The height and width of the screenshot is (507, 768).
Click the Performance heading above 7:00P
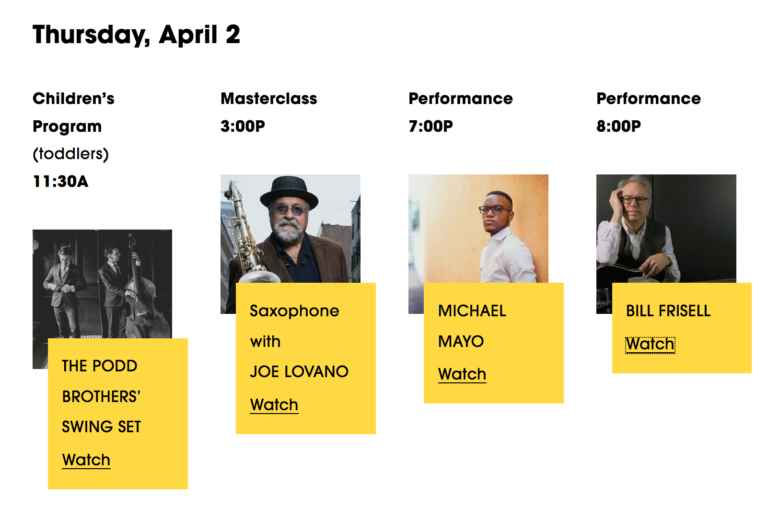tap(460, 98)
